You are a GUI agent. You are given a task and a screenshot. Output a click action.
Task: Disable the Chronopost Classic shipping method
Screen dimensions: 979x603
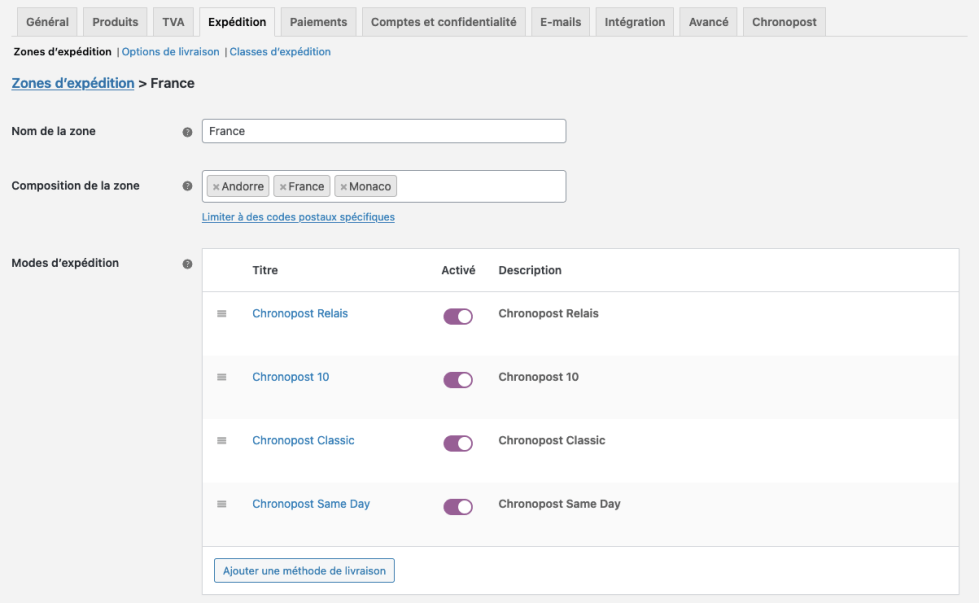pyautogui.click(x=458, y=443)
